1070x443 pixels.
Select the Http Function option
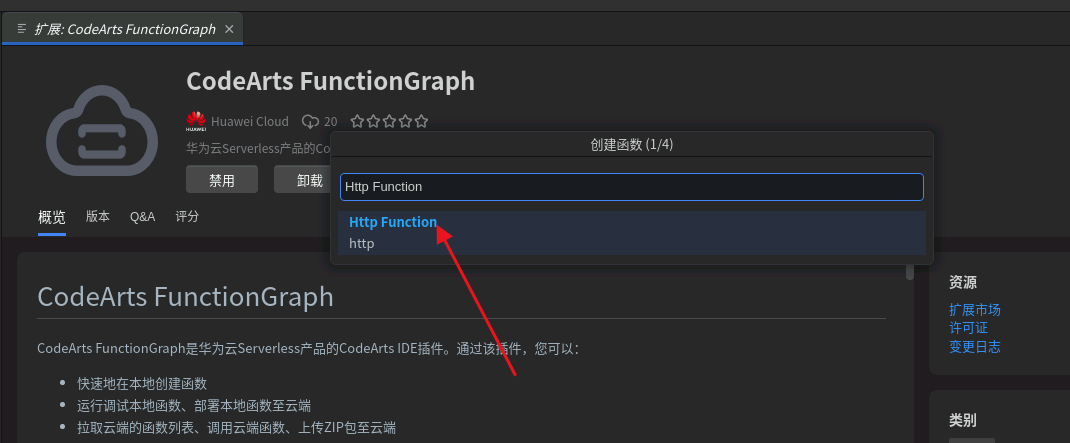click(x=393, y=222)
